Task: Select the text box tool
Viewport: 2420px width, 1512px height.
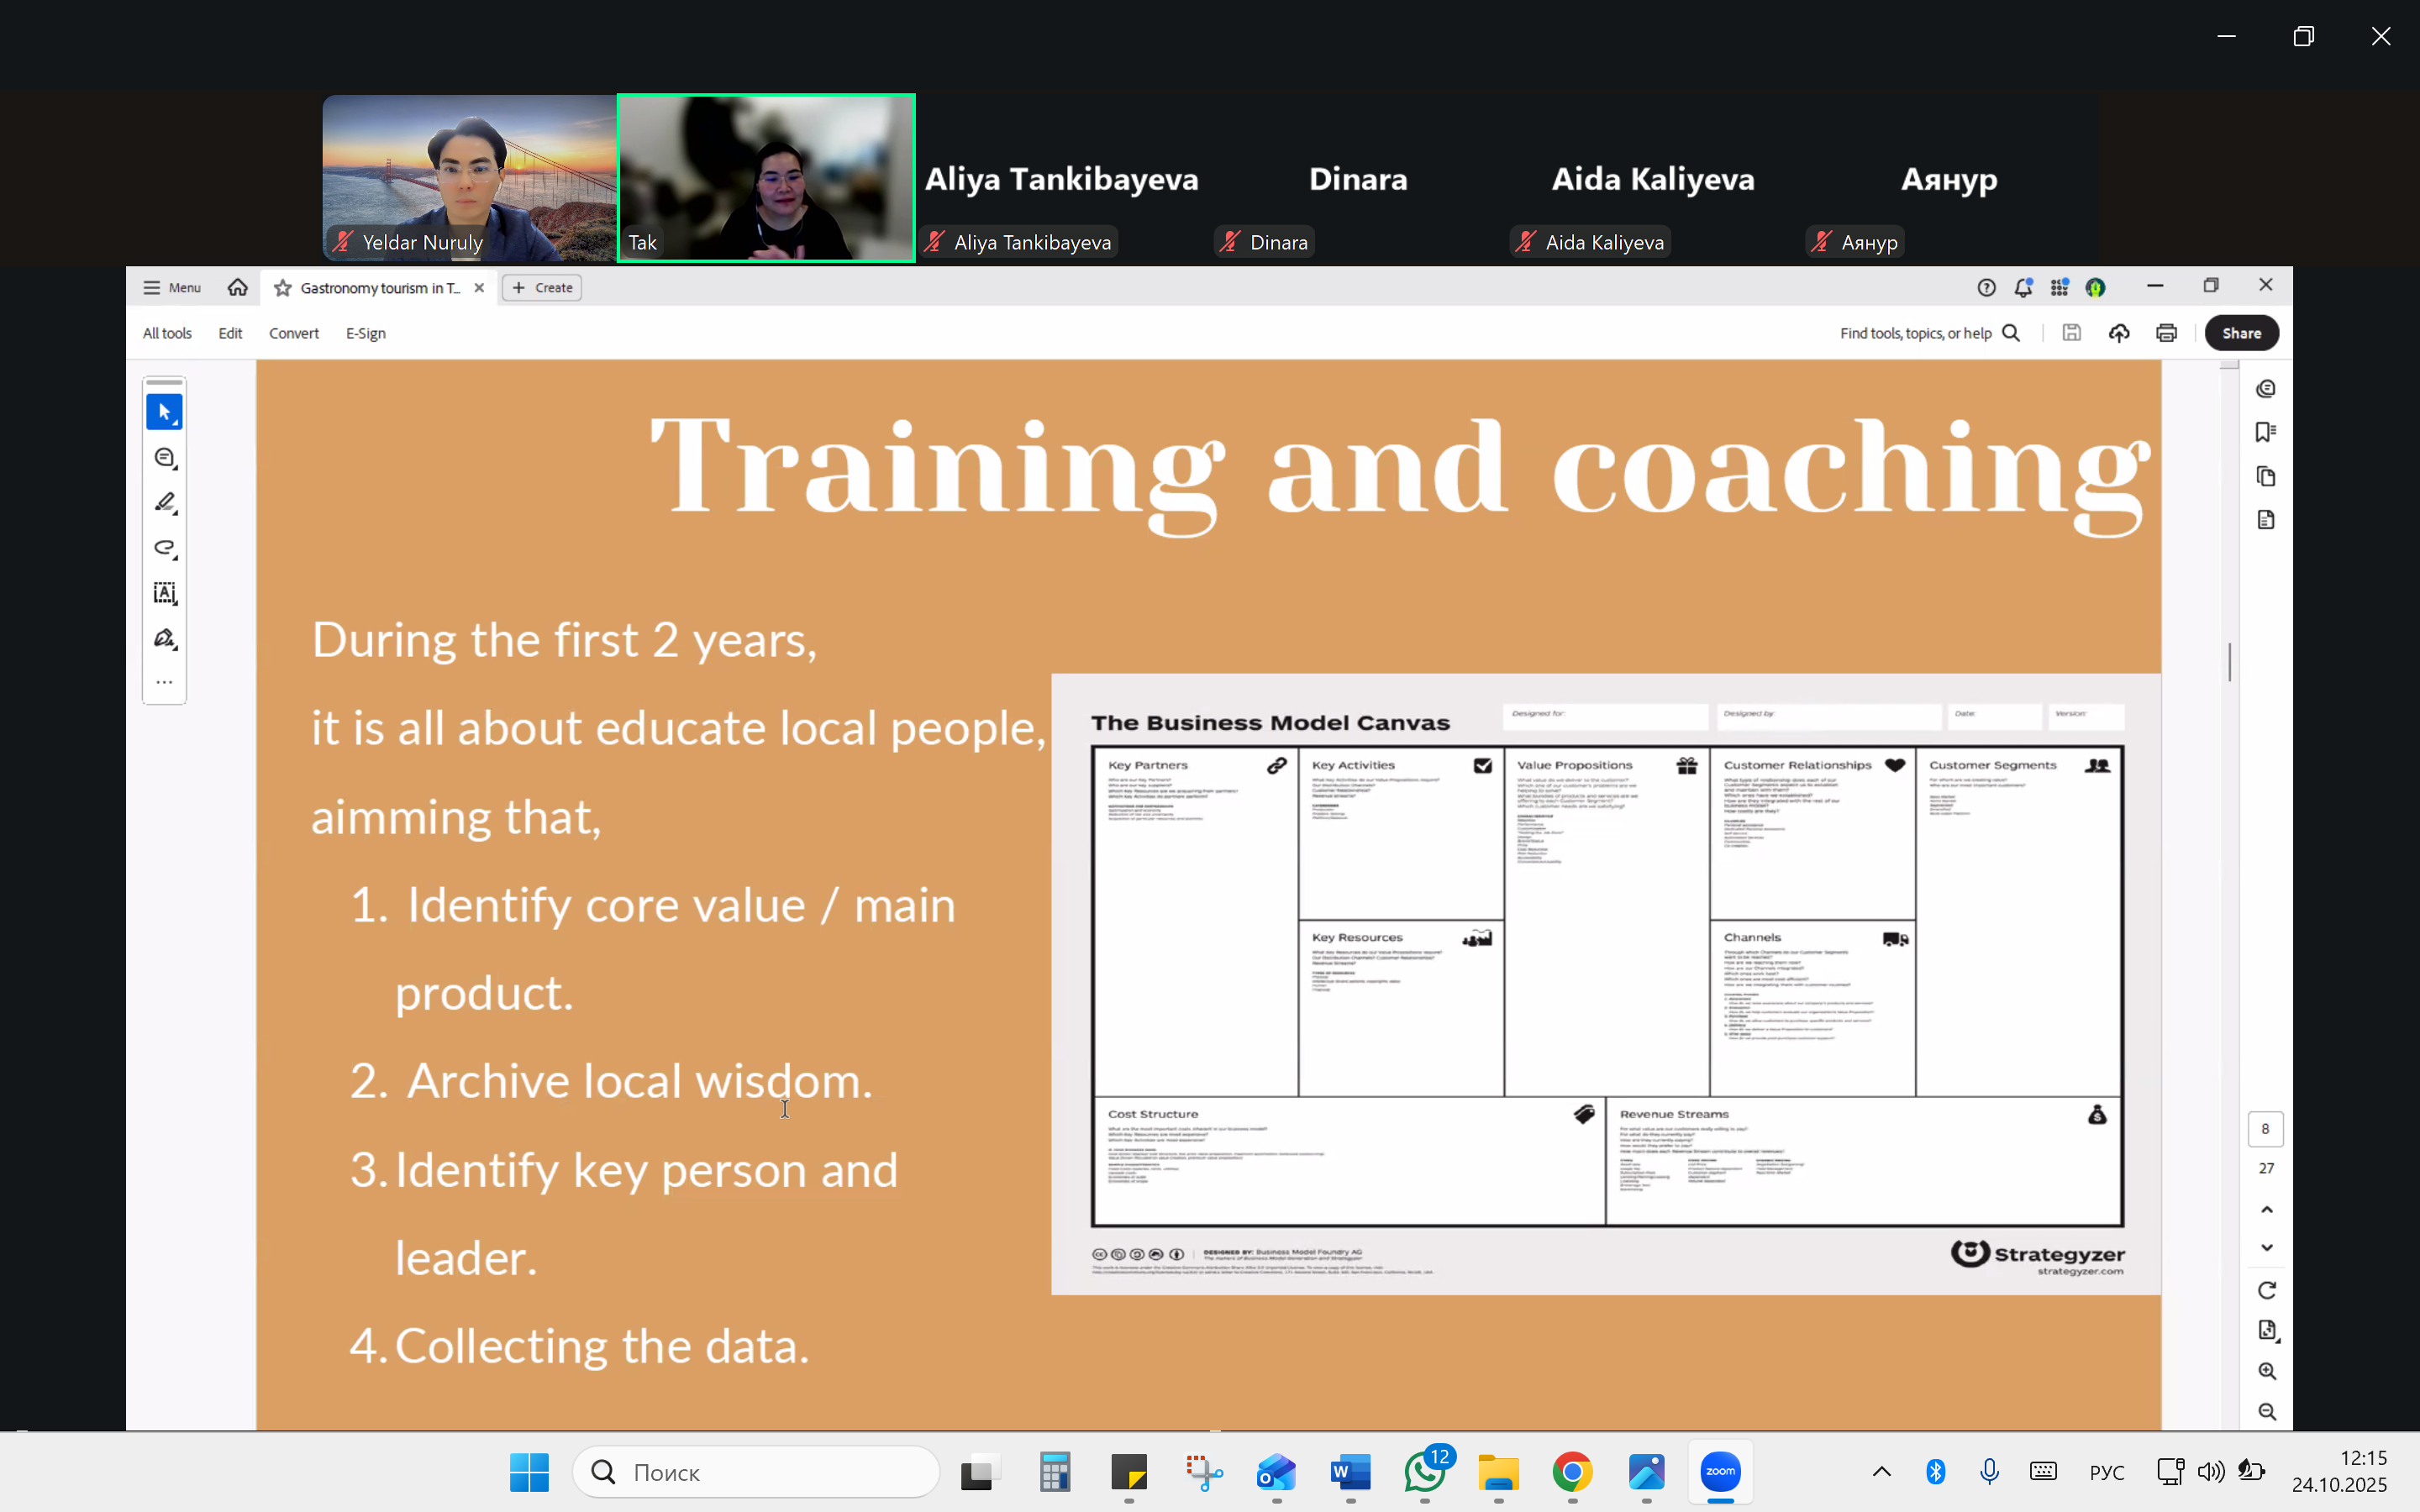Action: (165, 593)
